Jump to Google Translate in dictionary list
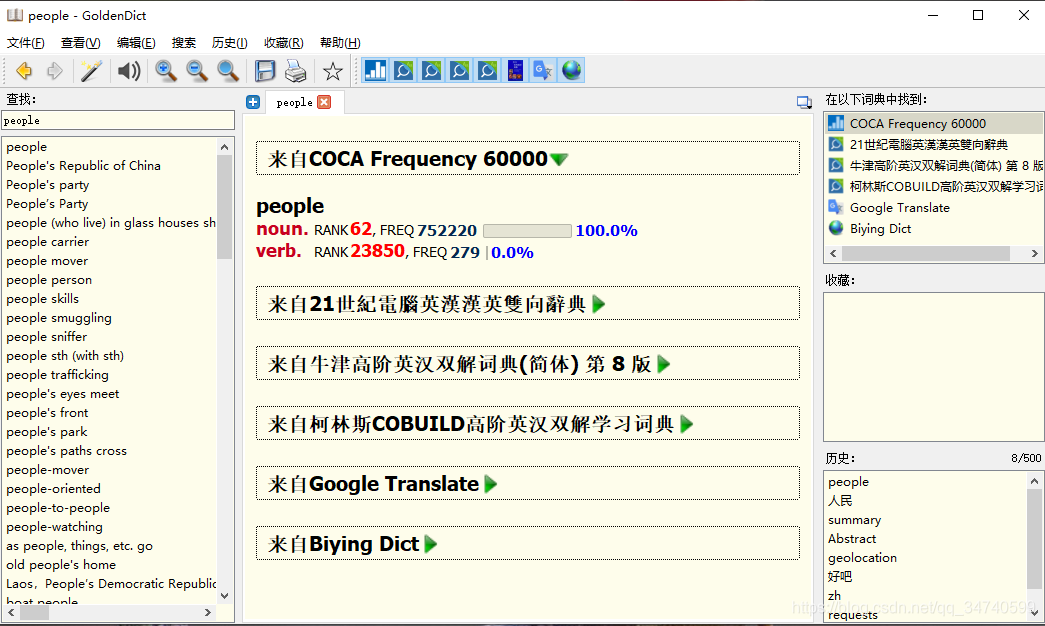1045x626 pixels. point(934,207)
